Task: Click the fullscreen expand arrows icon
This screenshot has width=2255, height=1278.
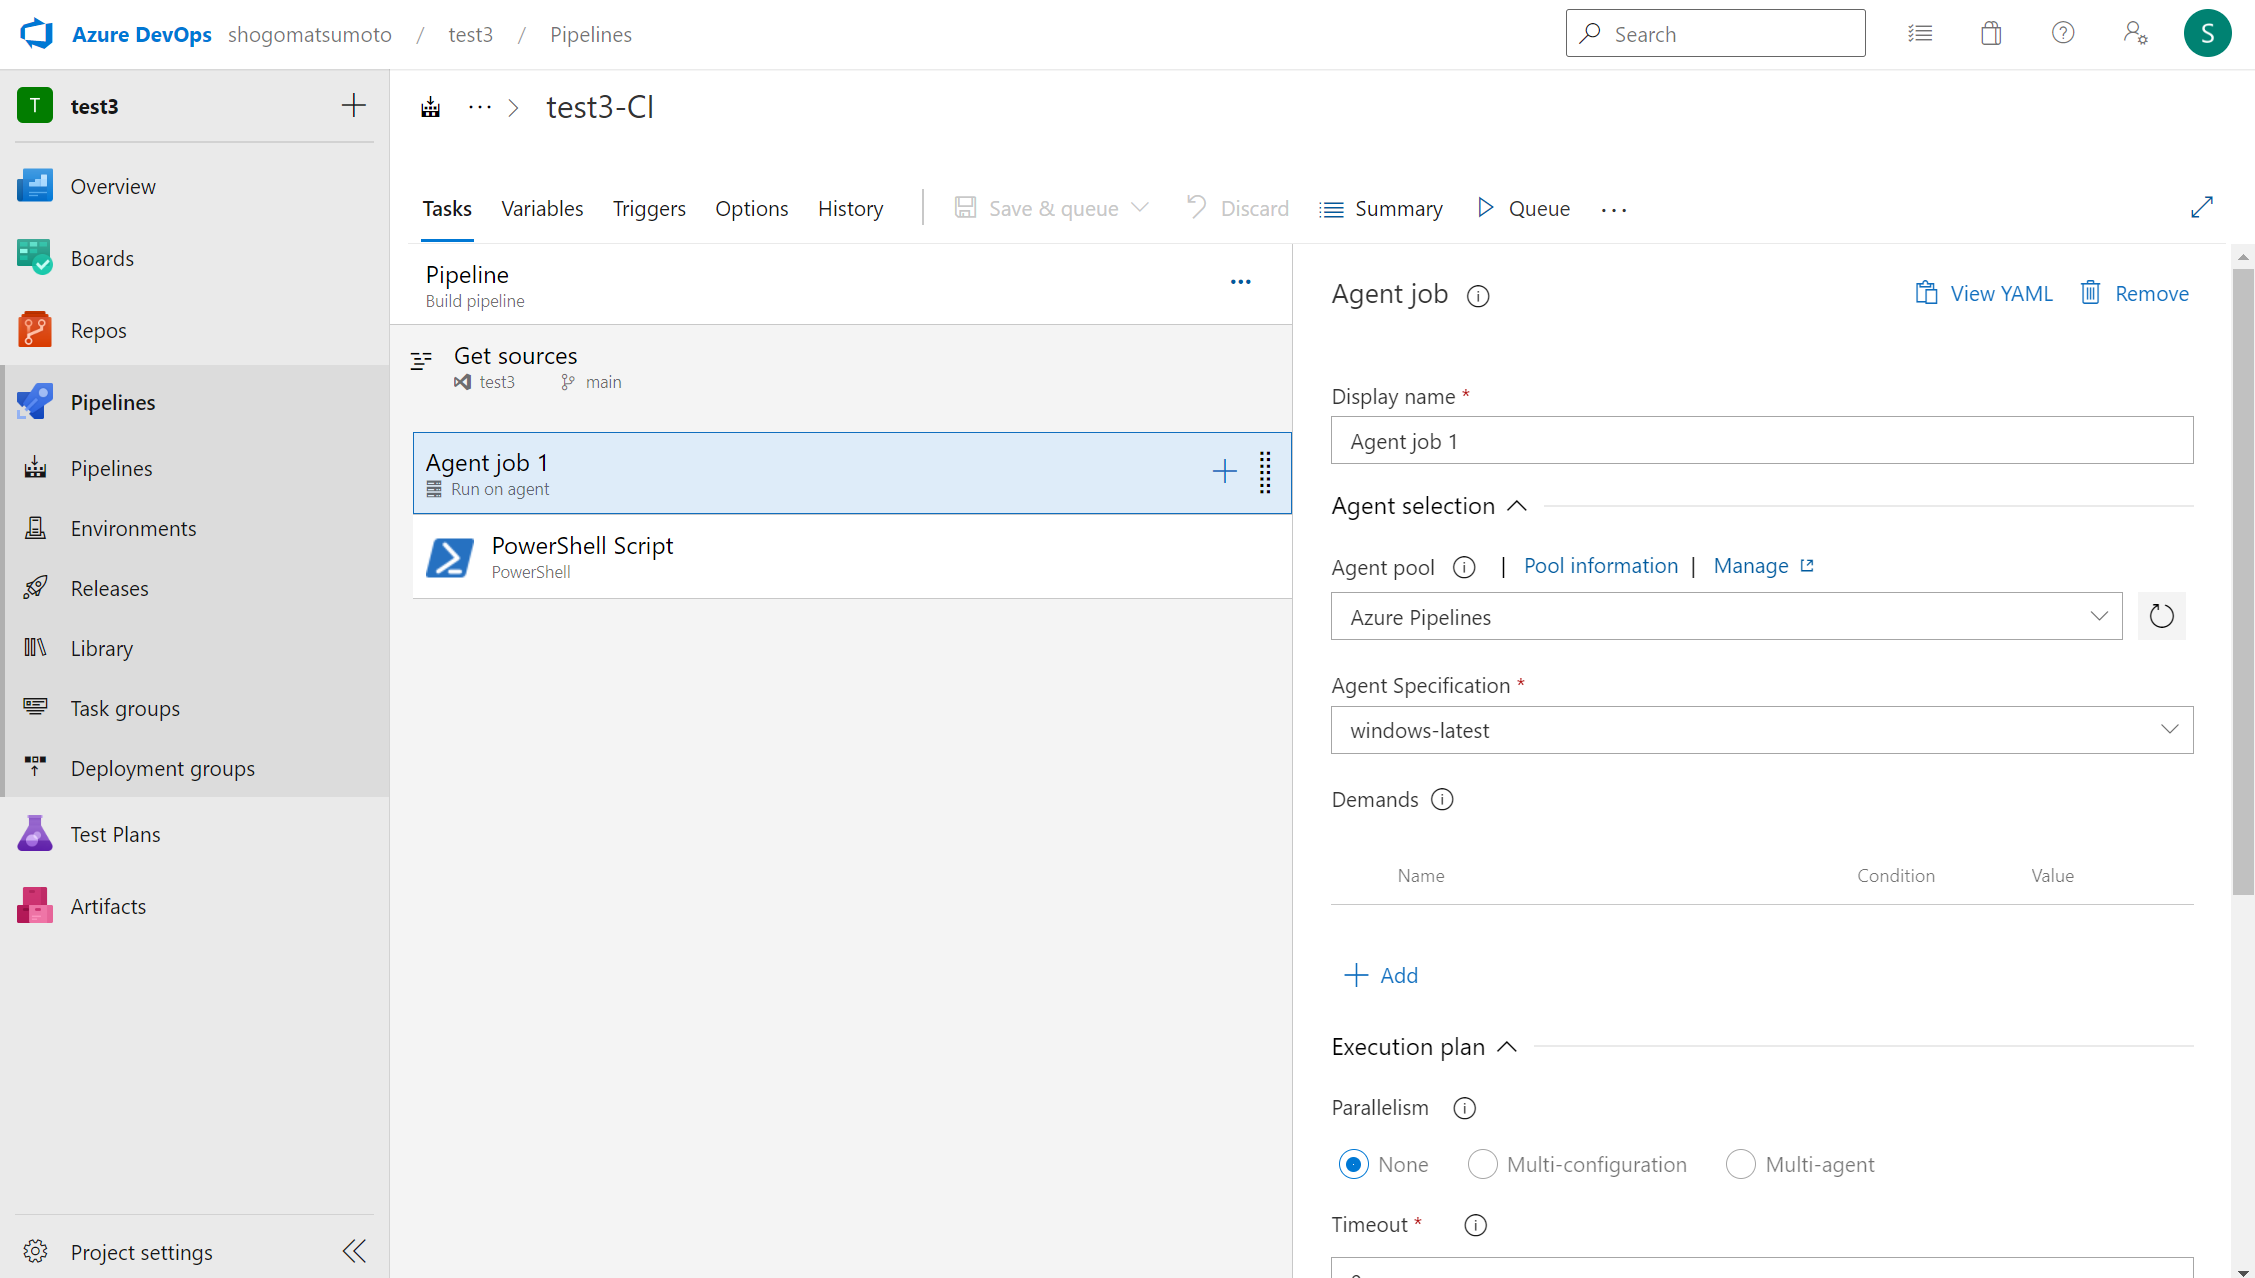Action: pyautogui.click(x=2201, y=208)
